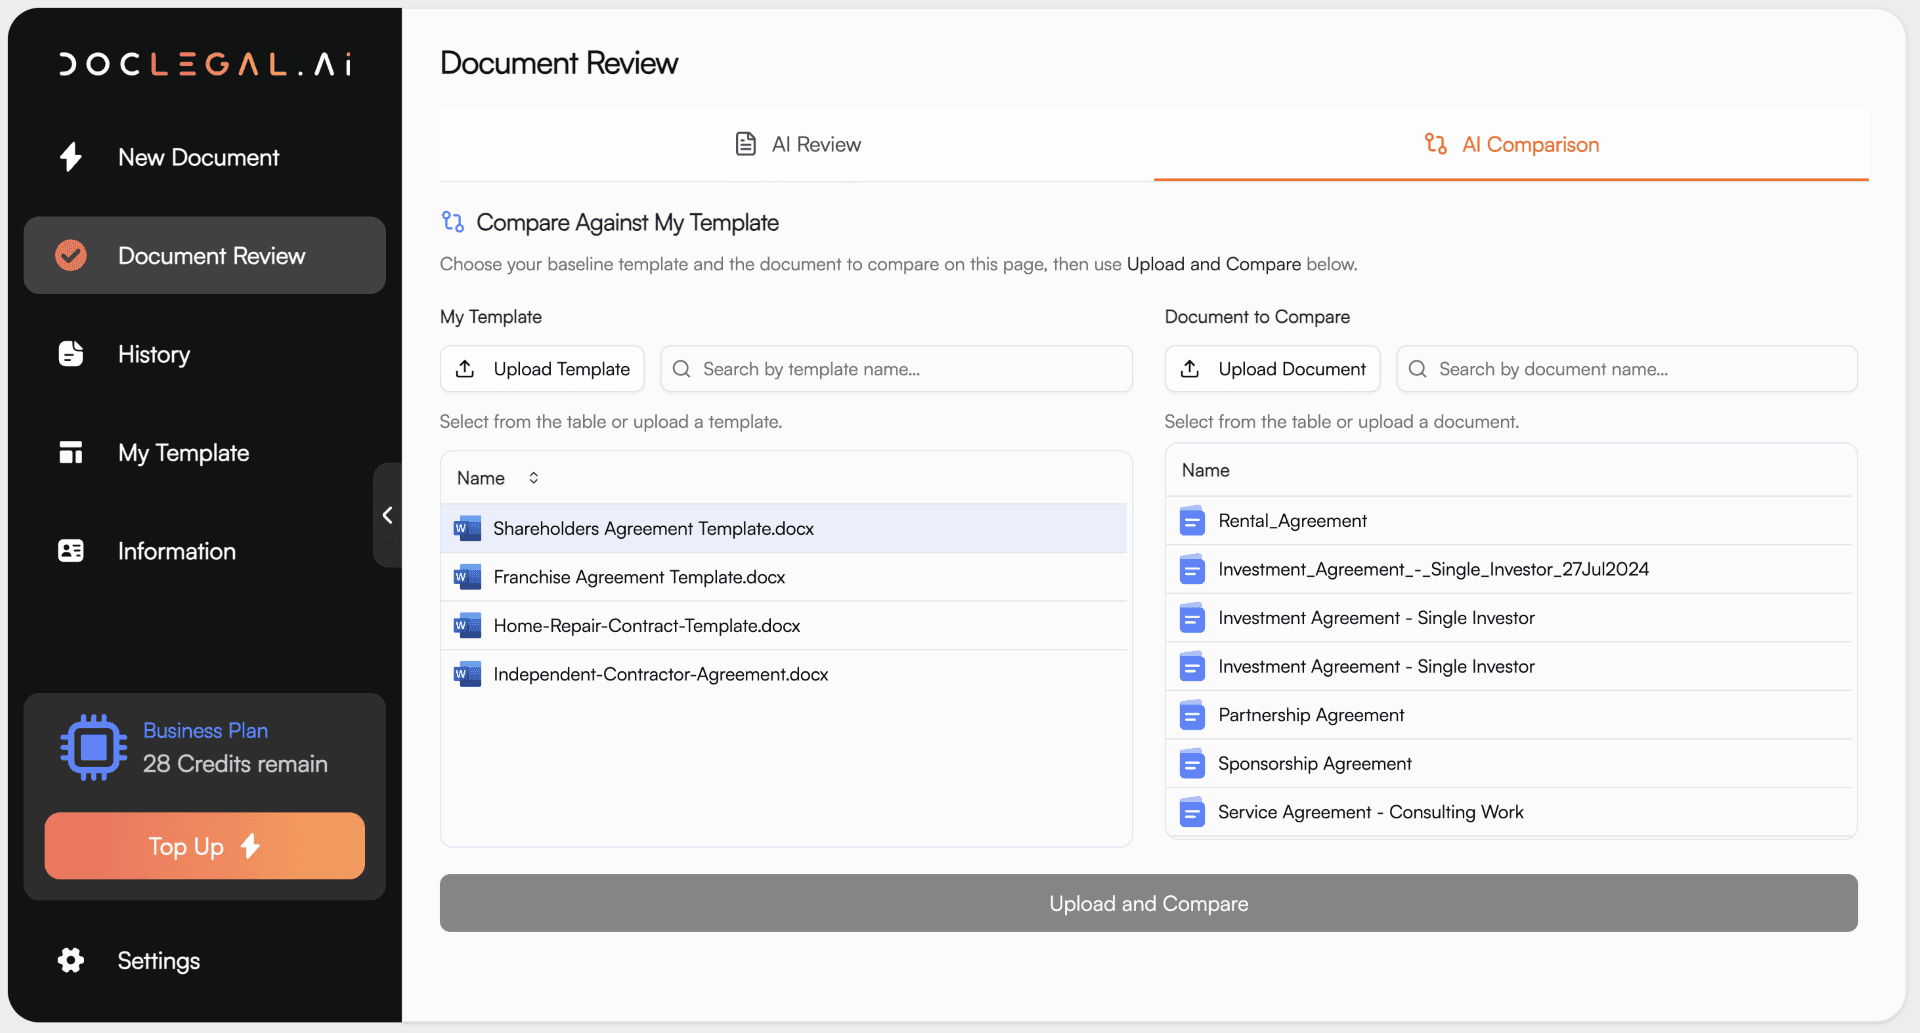Open New Document from the sidebar
The image size is (1920, 1033).
[205, 157]
